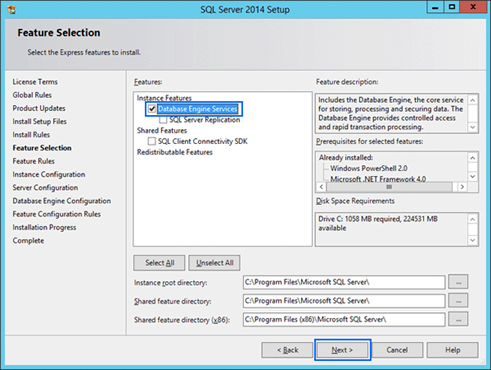Click Global Rules in the steps list
This screenshot has width=491, height=370.
tap(32, 95)
